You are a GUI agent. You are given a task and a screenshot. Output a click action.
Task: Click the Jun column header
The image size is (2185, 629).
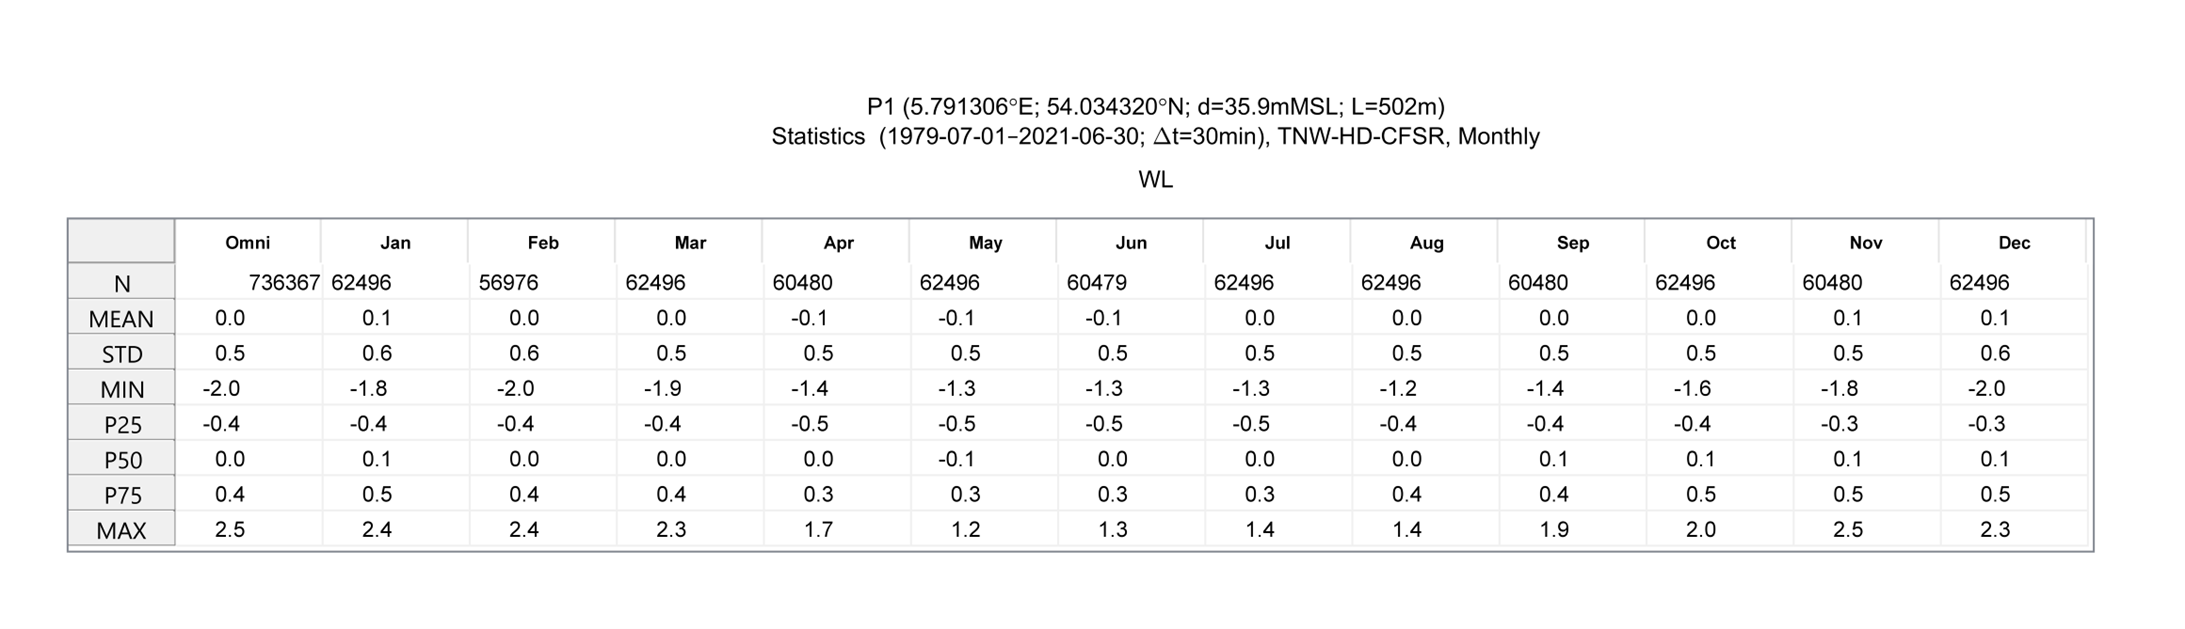pyautogui.click(x=1131, y=242)
